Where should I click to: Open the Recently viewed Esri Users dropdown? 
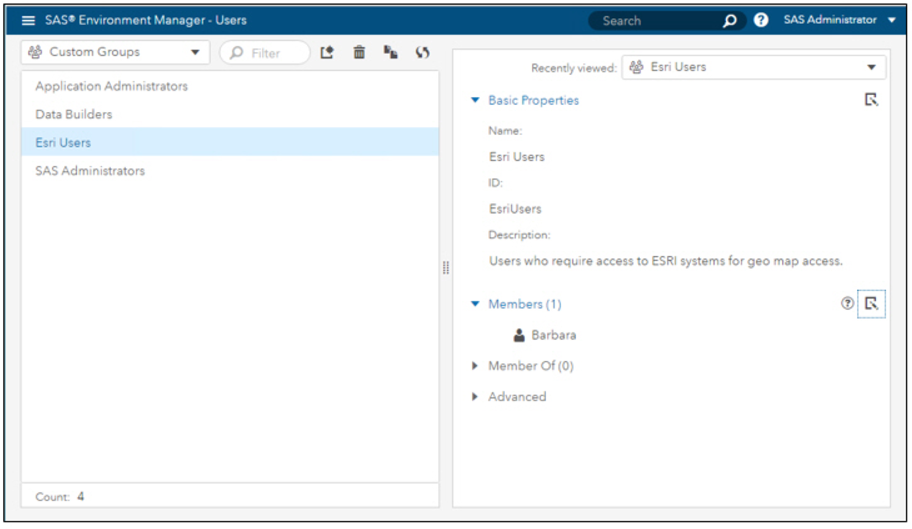click(754, 67)
